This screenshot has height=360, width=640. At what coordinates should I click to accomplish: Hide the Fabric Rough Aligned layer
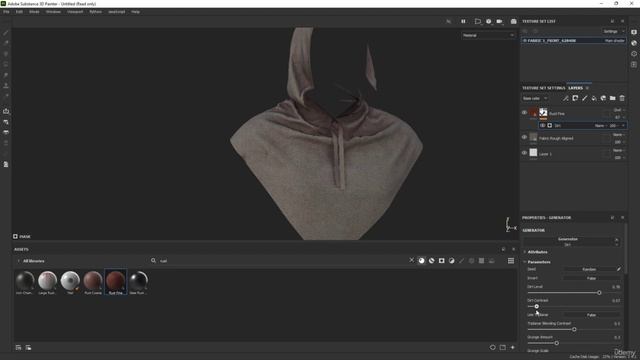click(x=524, y=138)
